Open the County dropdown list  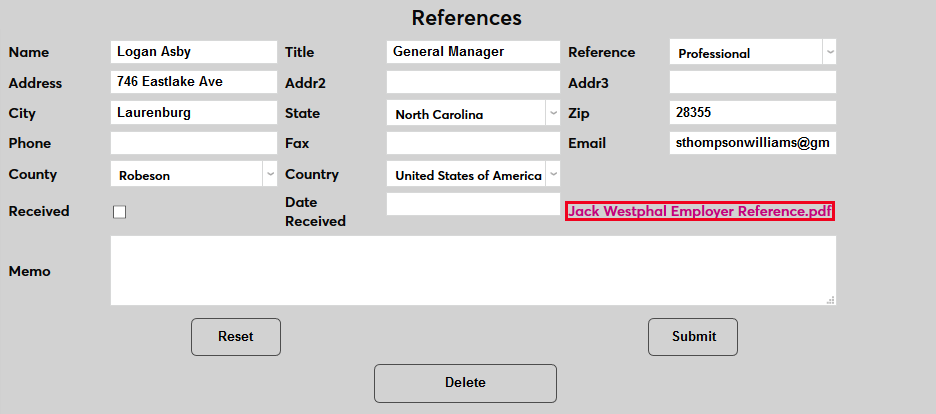click(193, 175)
